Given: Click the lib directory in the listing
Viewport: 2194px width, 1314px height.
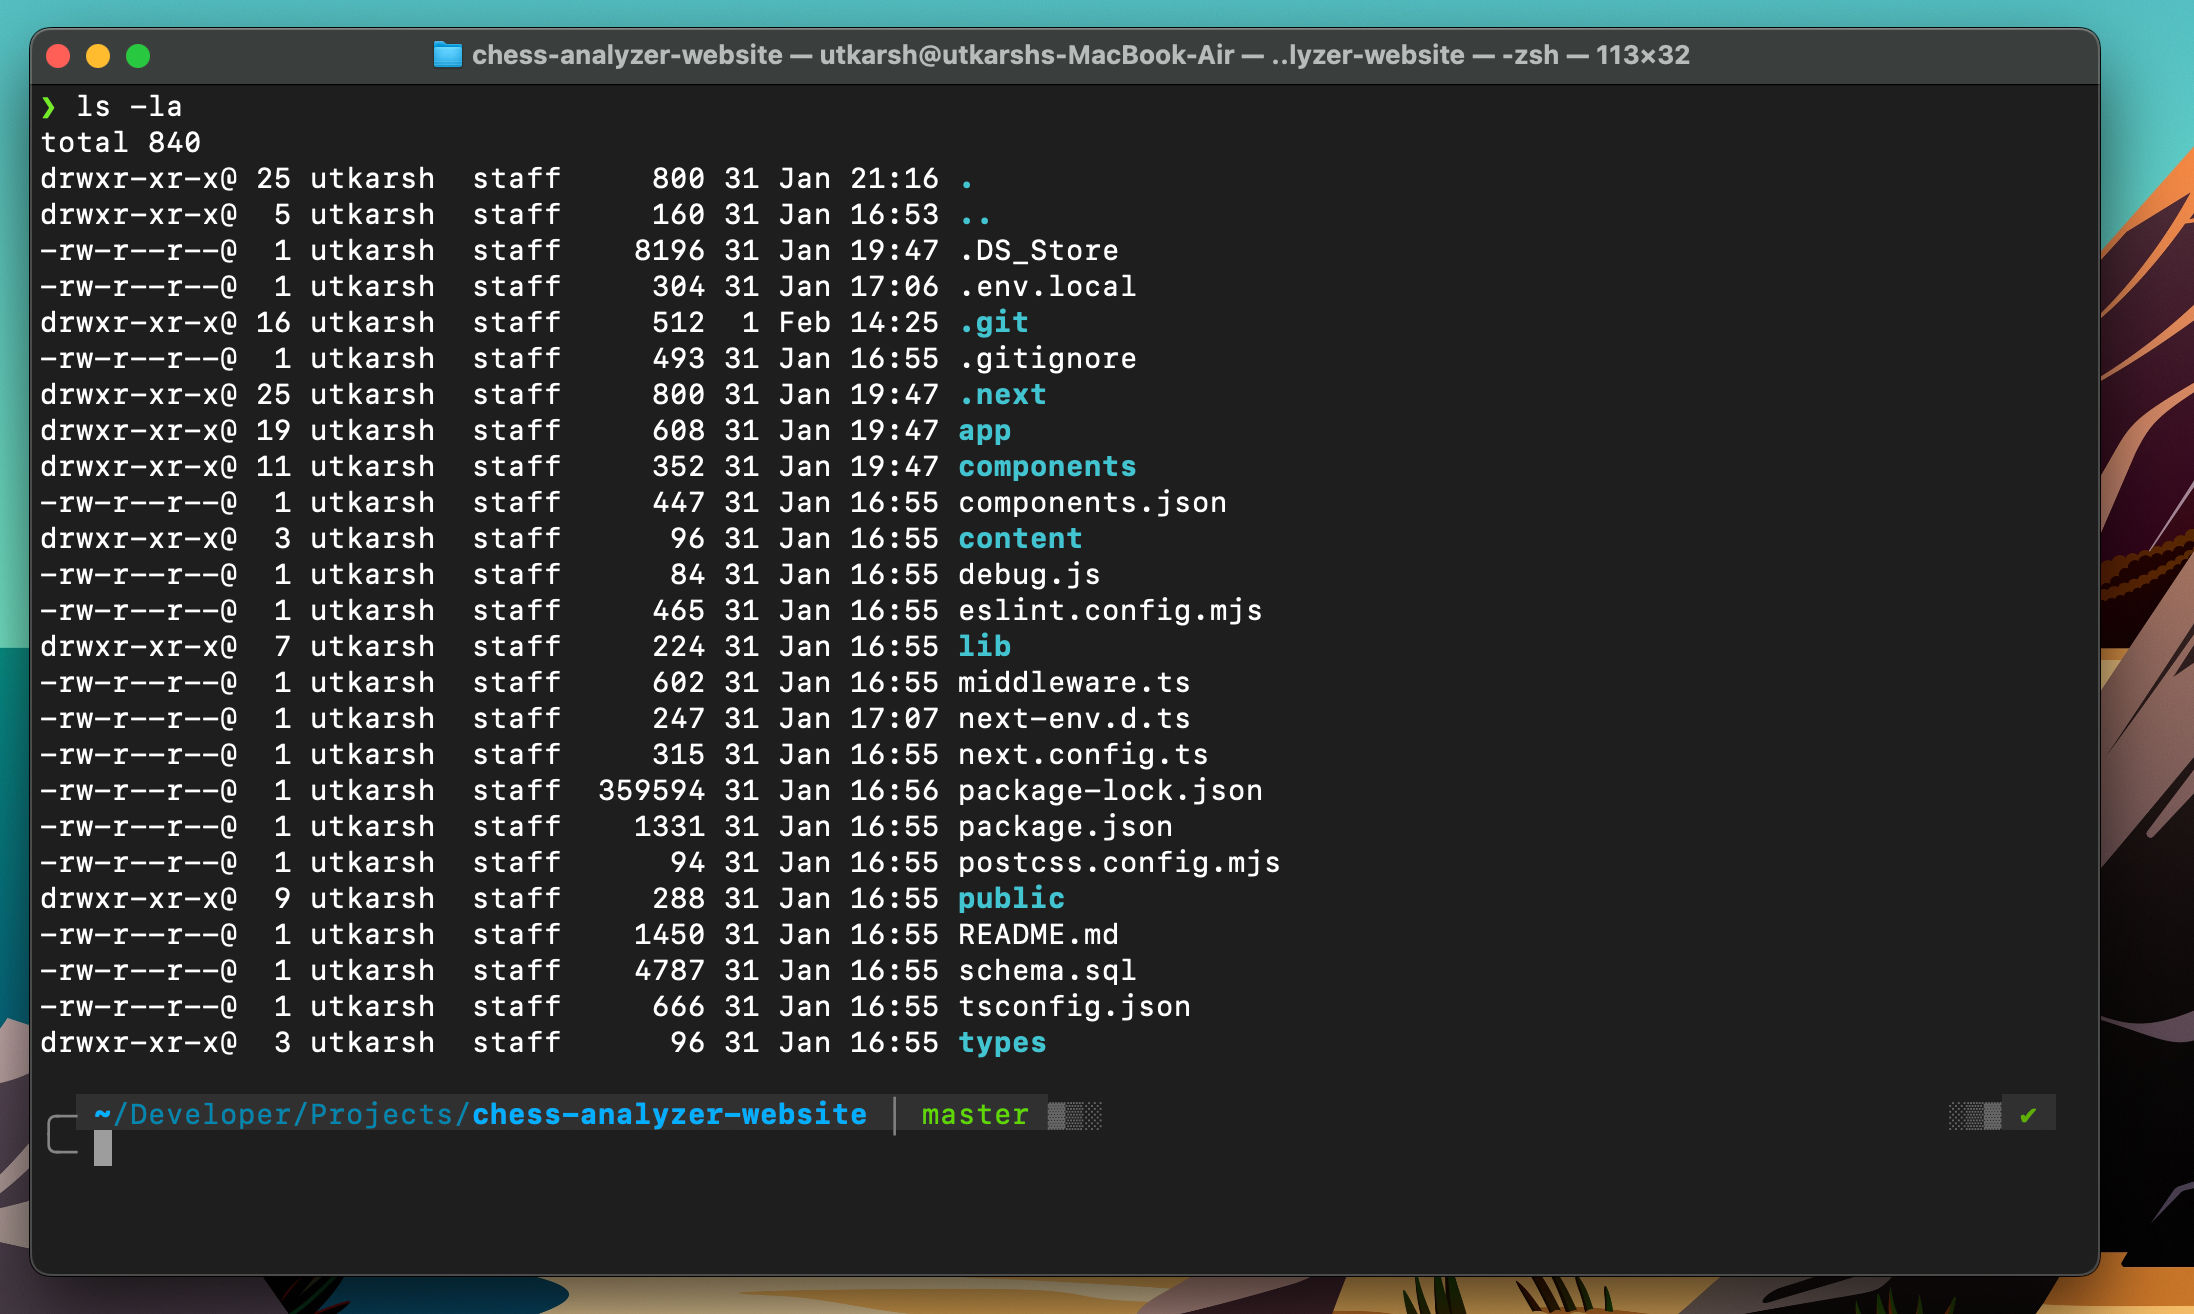Looking at the screenshot, I should (x=984, y=646).
